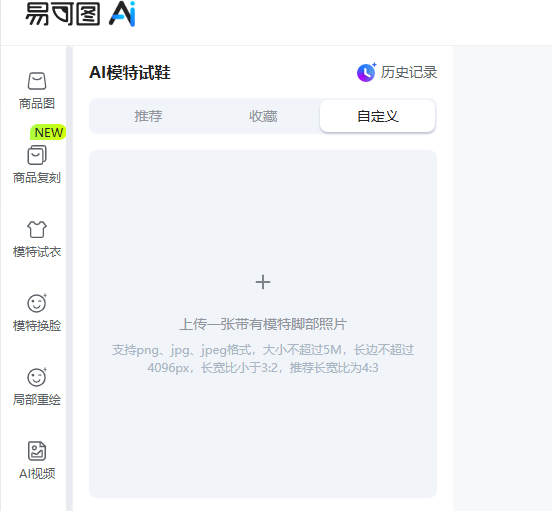
Task: Click the history clock icon
Action: [366, 72]
